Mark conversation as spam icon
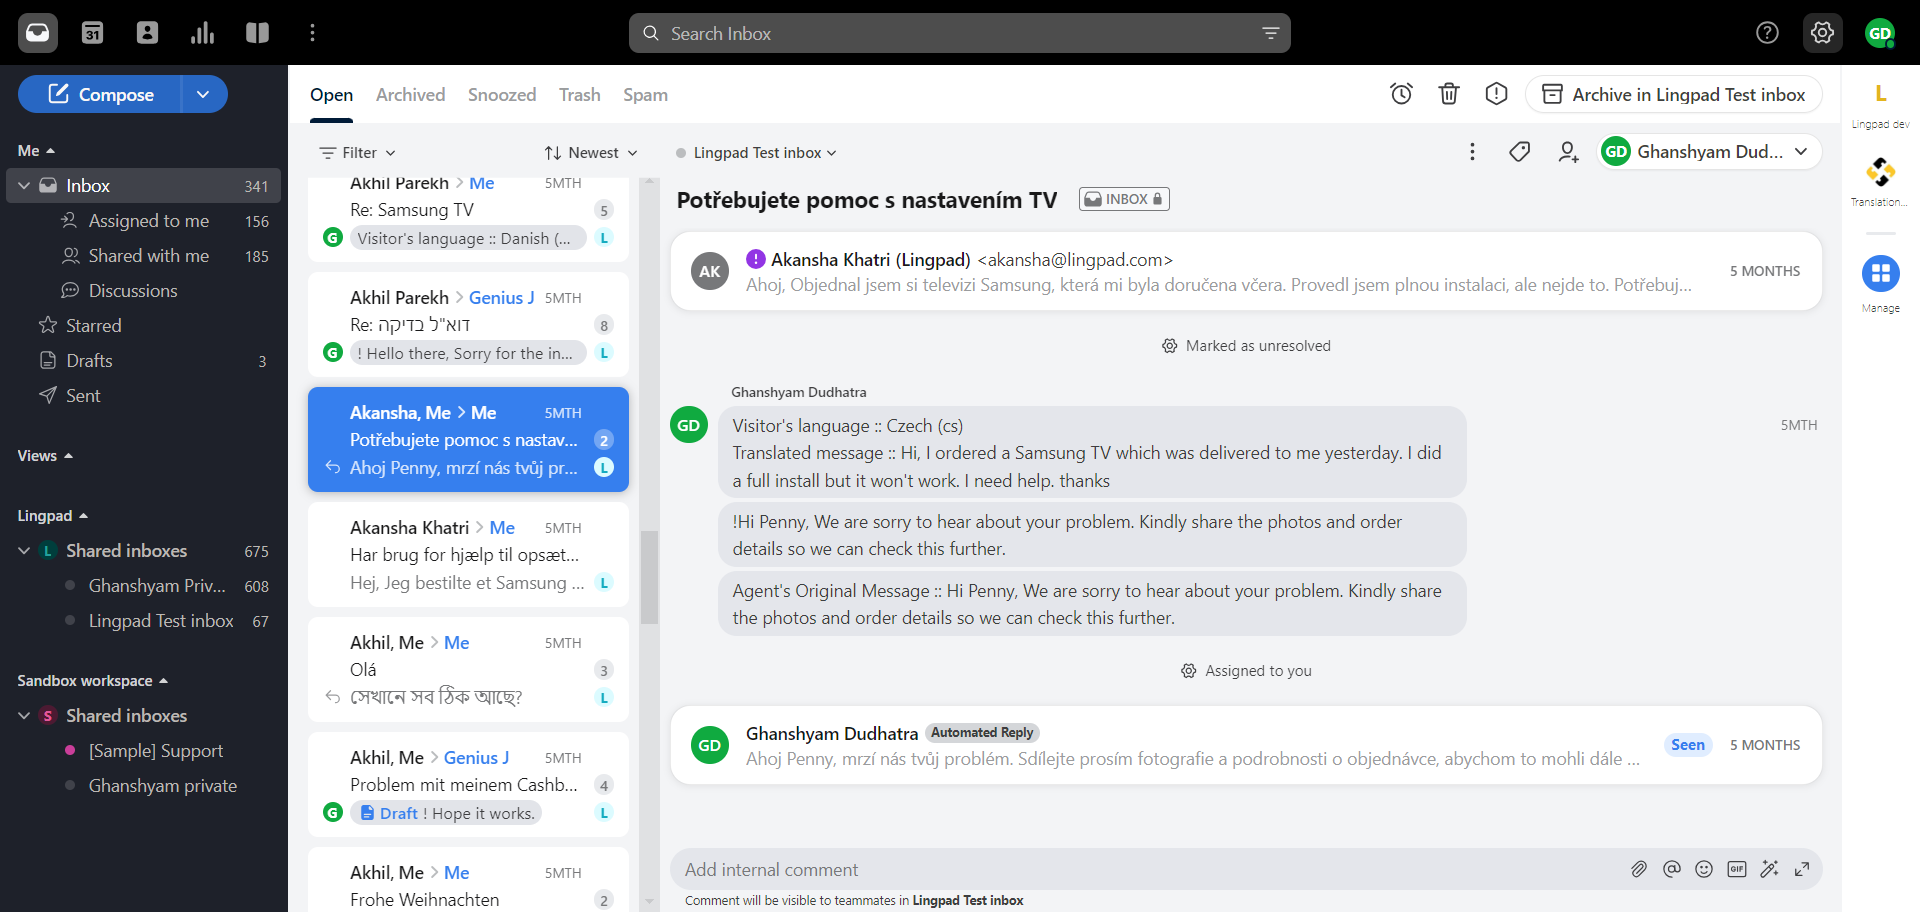Viewport: 1920px width, 912px height. (x=1496, y=94)
